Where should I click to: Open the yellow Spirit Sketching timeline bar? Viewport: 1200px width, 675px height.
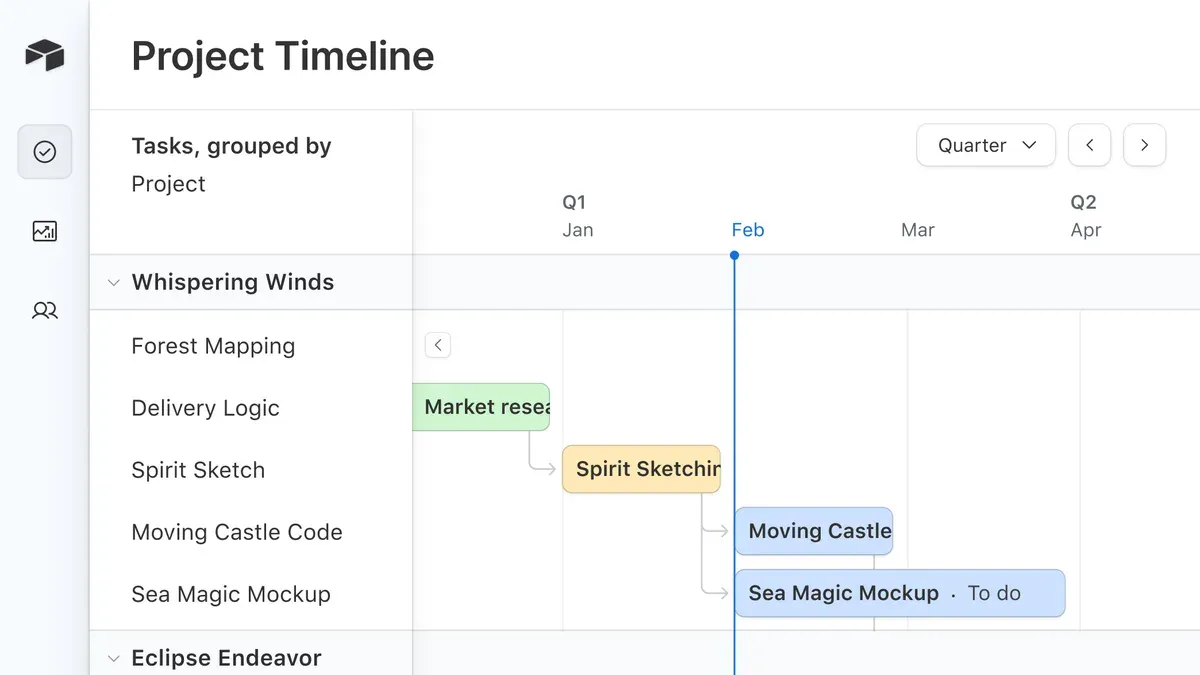(x=641, y=469)
